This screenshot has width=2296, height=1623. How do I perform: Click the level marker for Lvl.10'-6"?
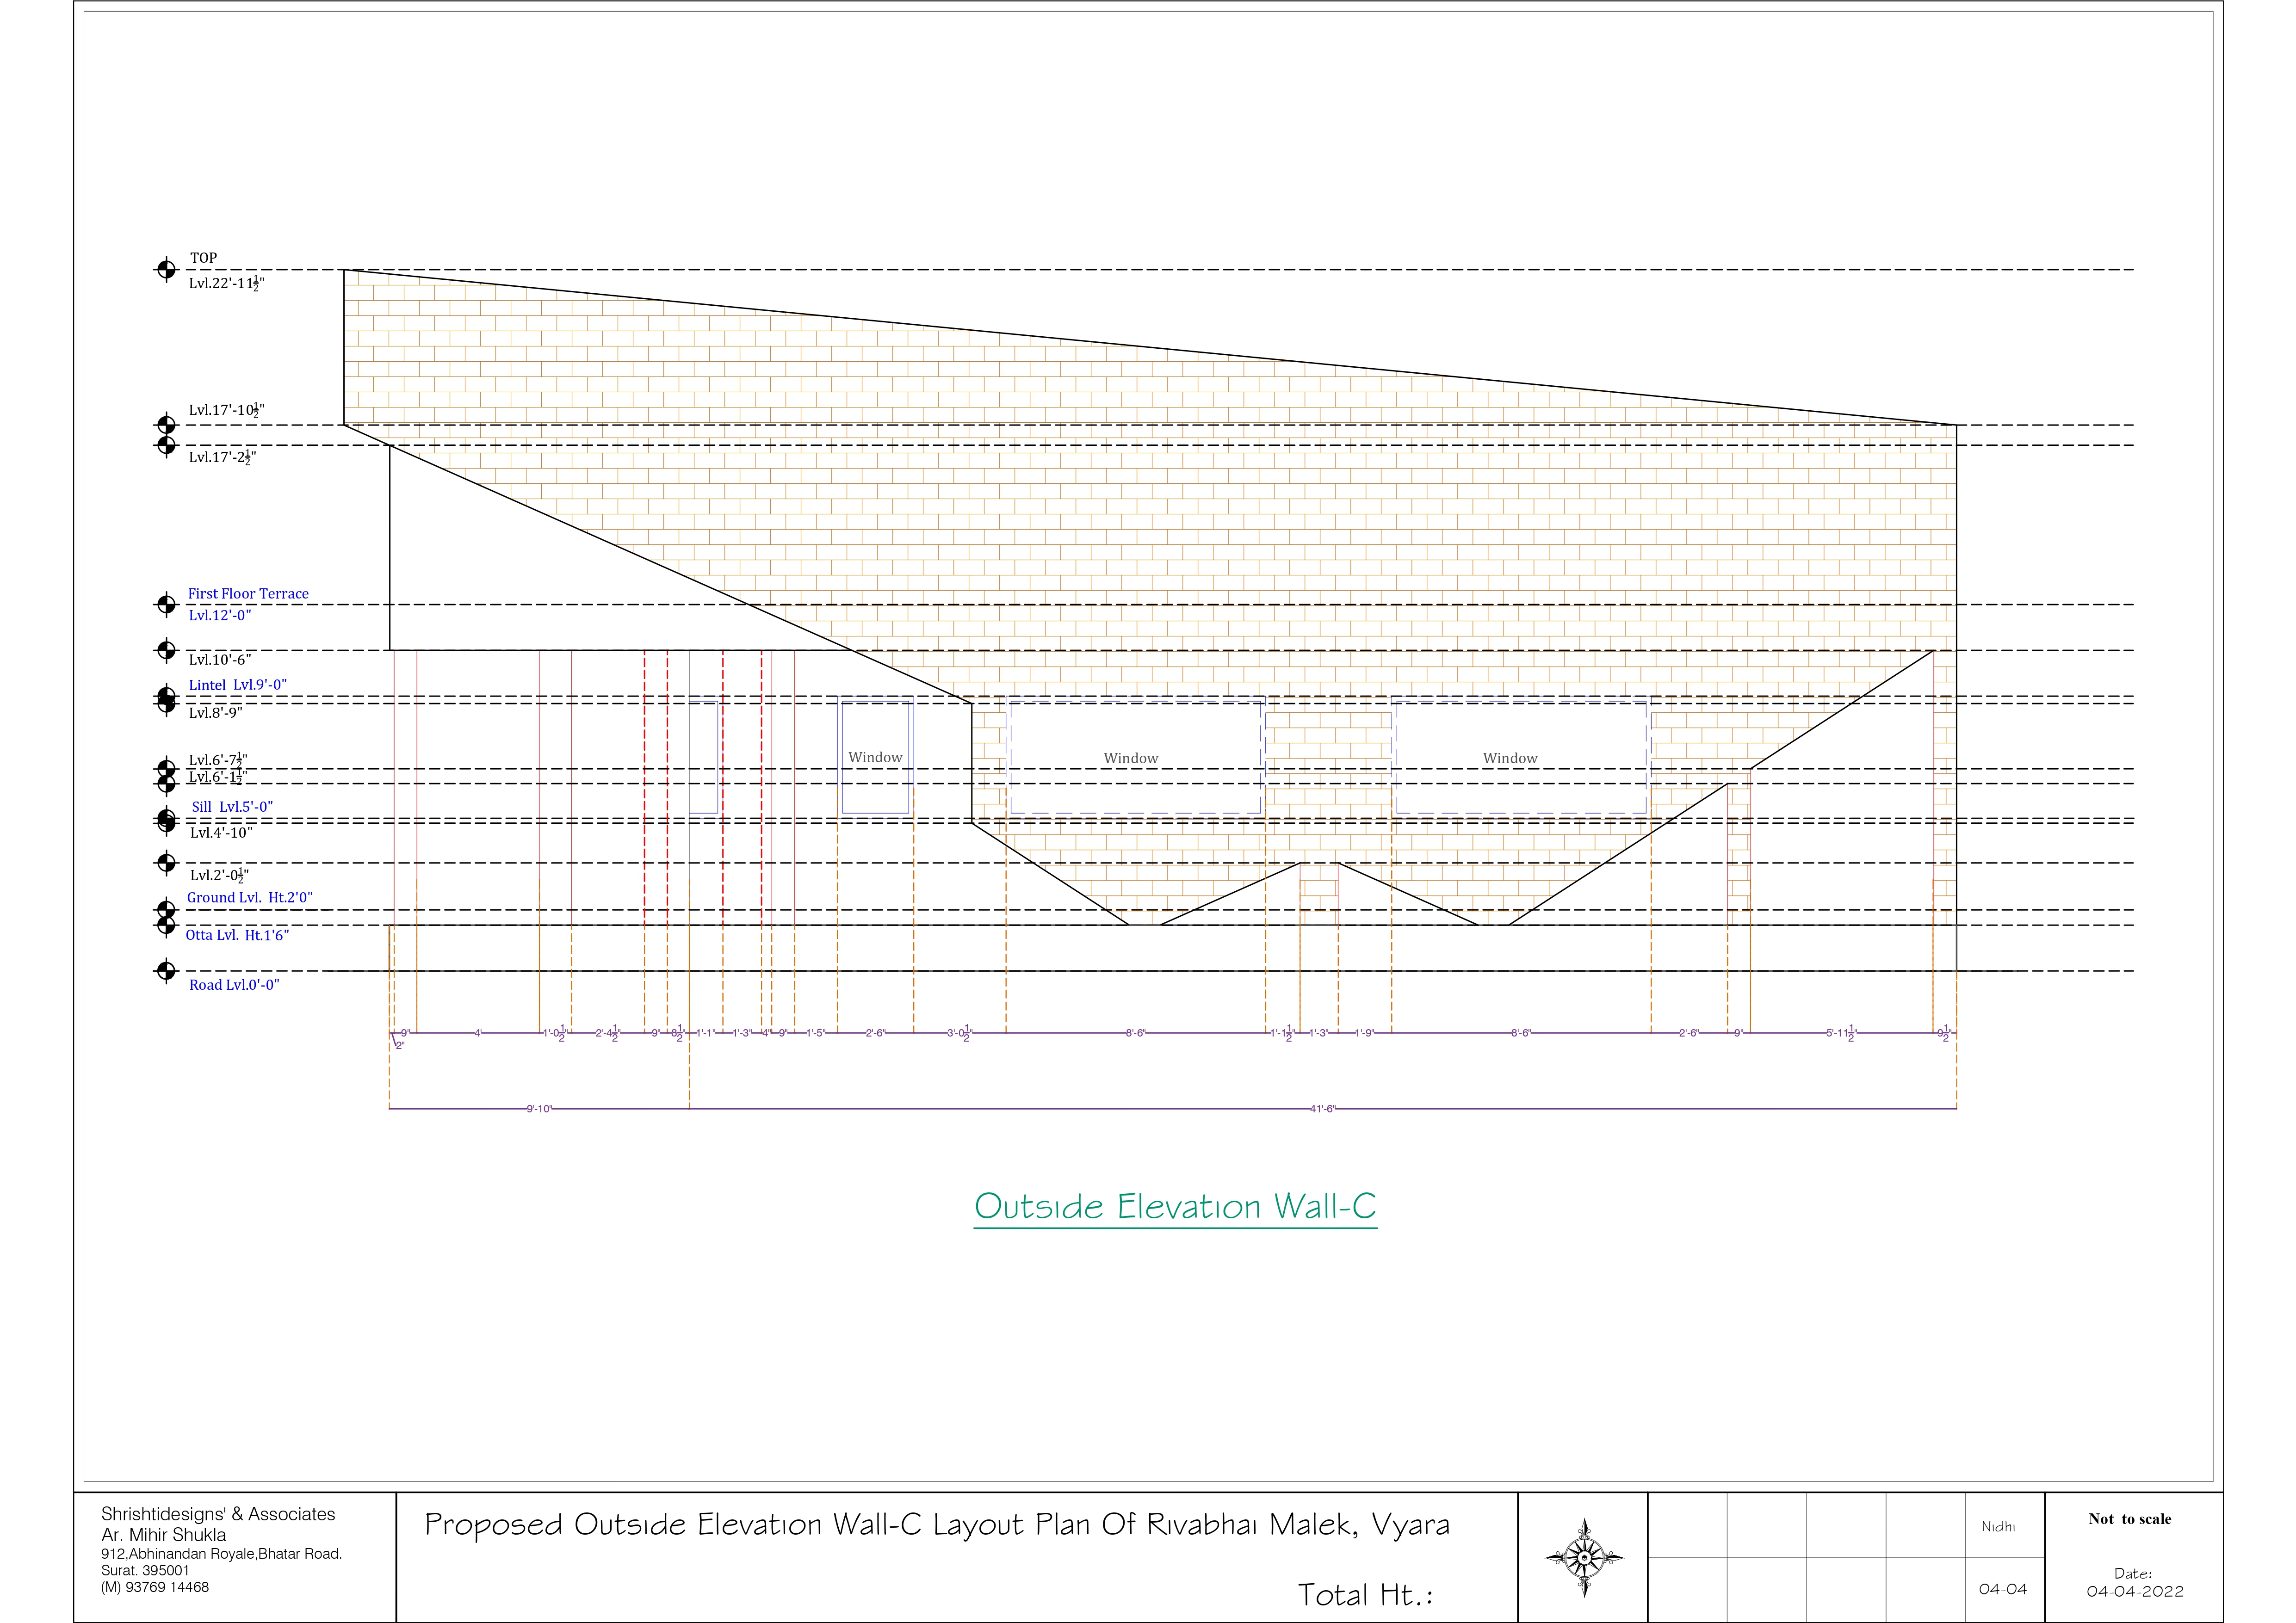coord(166,650)
